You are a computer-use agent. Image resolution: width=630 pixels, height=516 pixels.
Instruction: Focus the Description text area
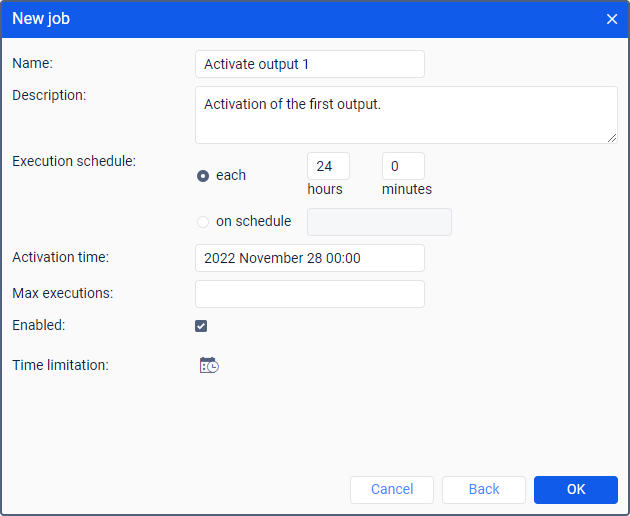[406, 114]
